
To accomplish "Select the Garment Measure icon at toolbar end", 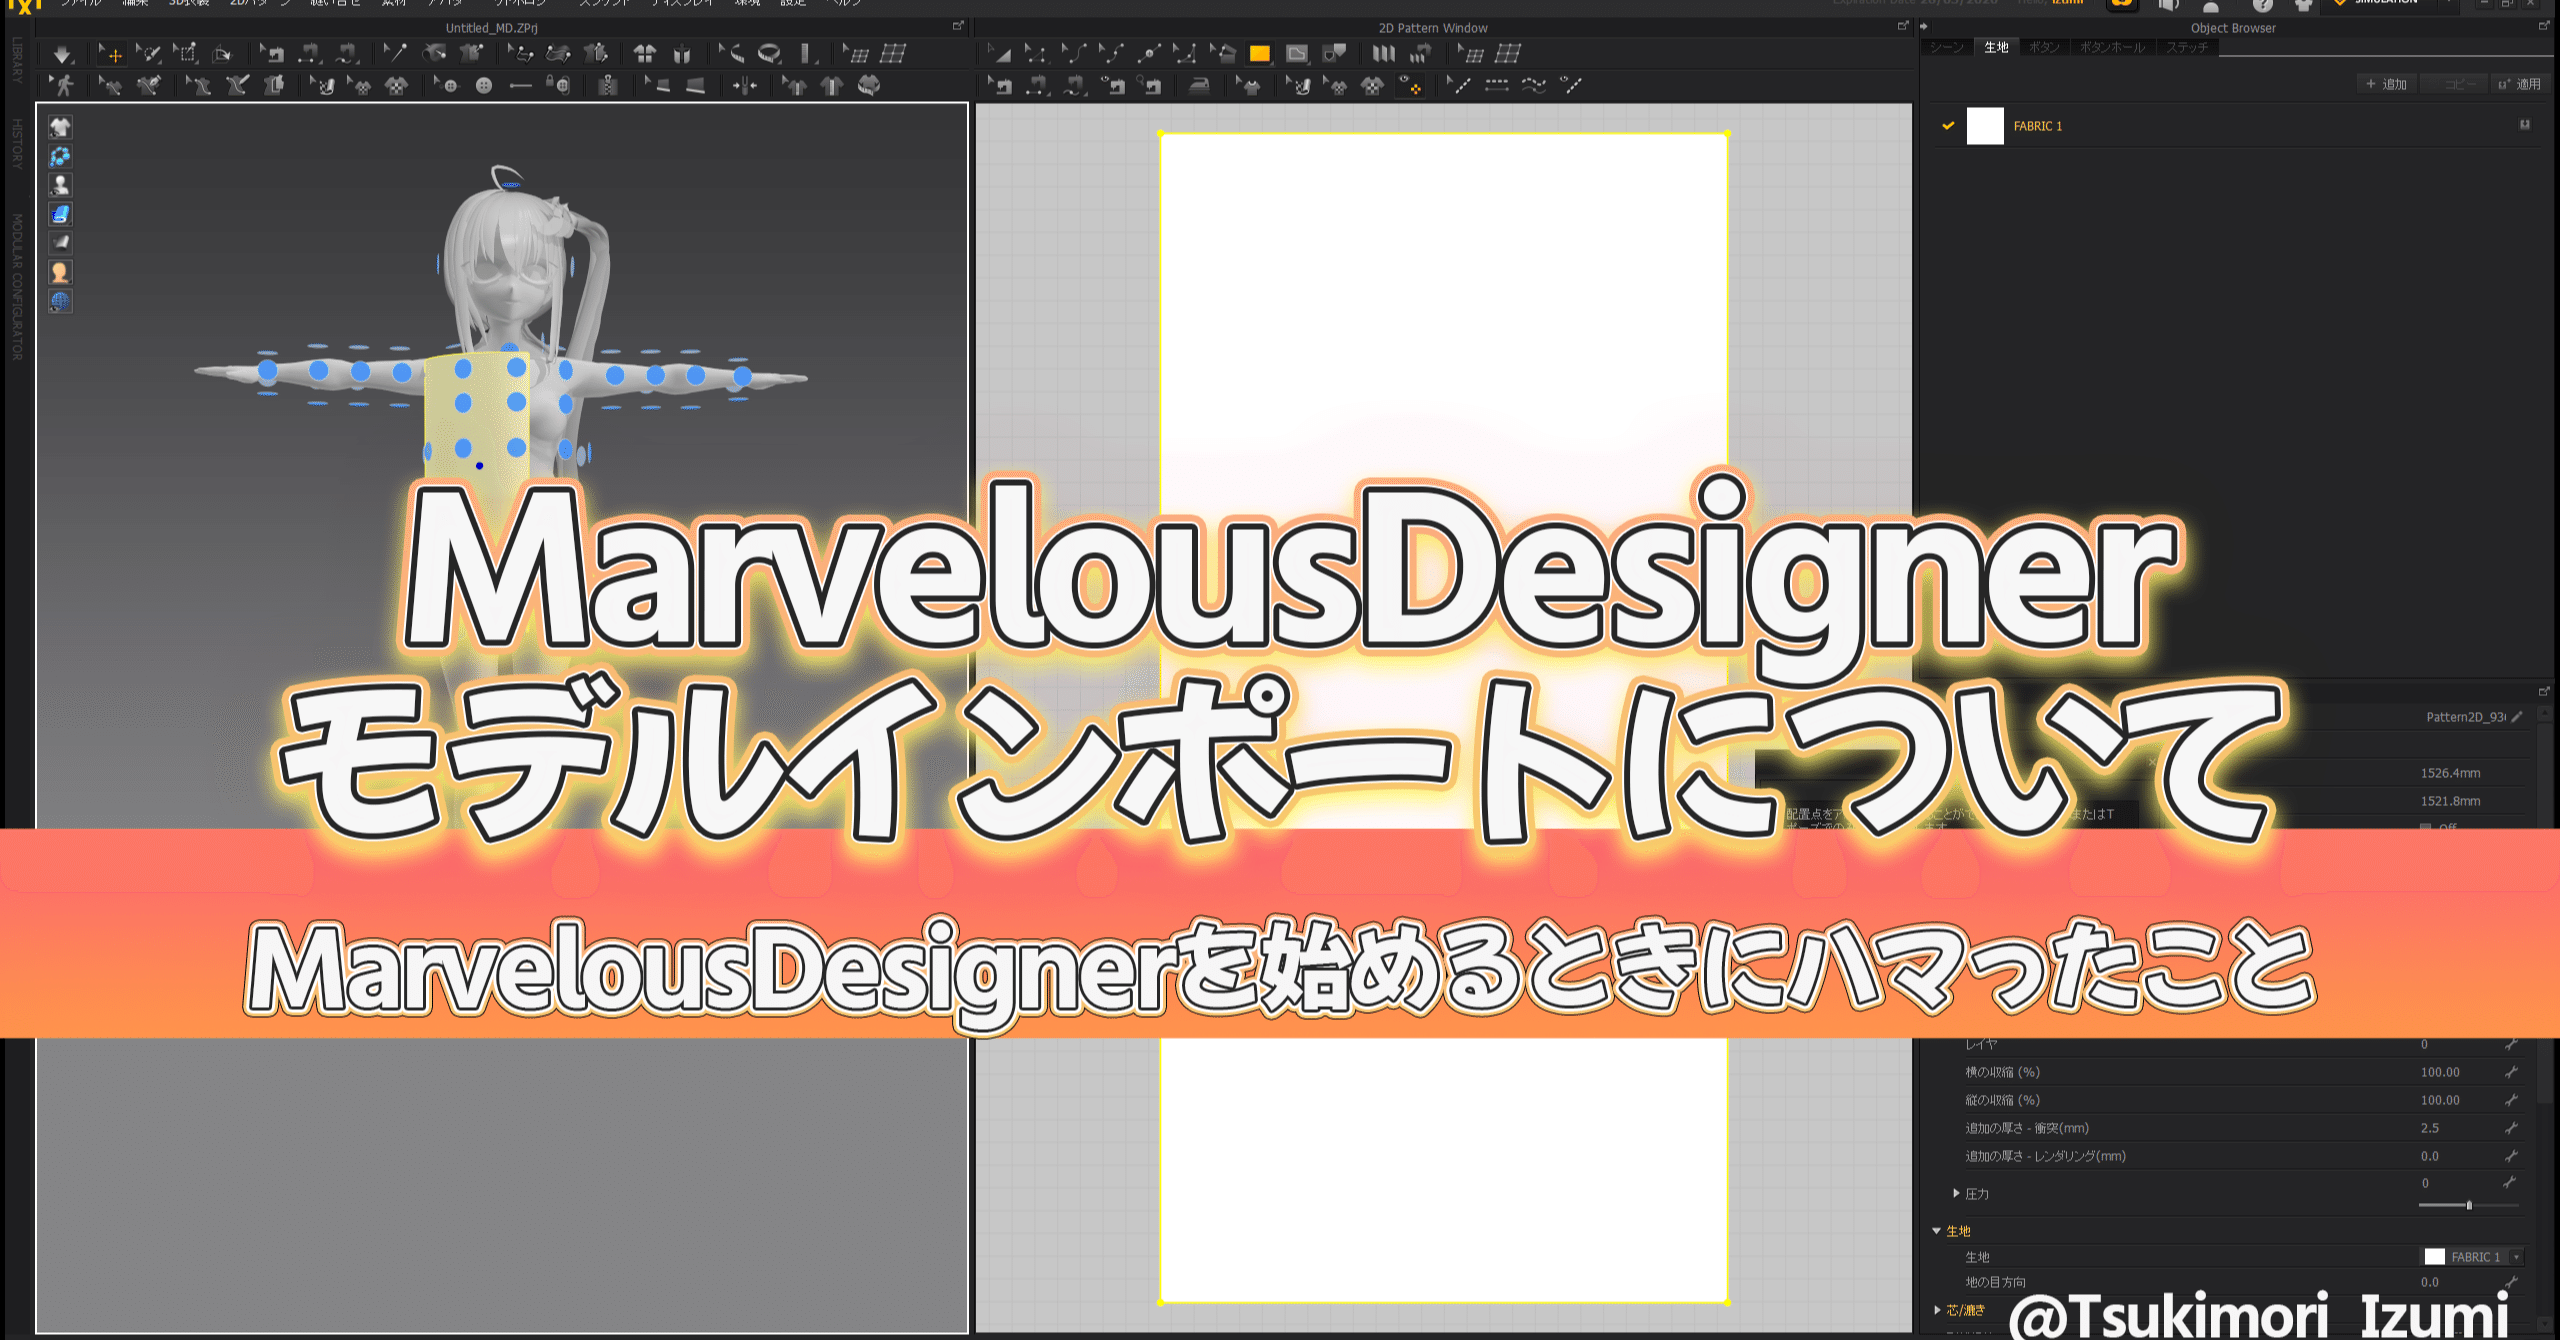I will coord(870,86).
